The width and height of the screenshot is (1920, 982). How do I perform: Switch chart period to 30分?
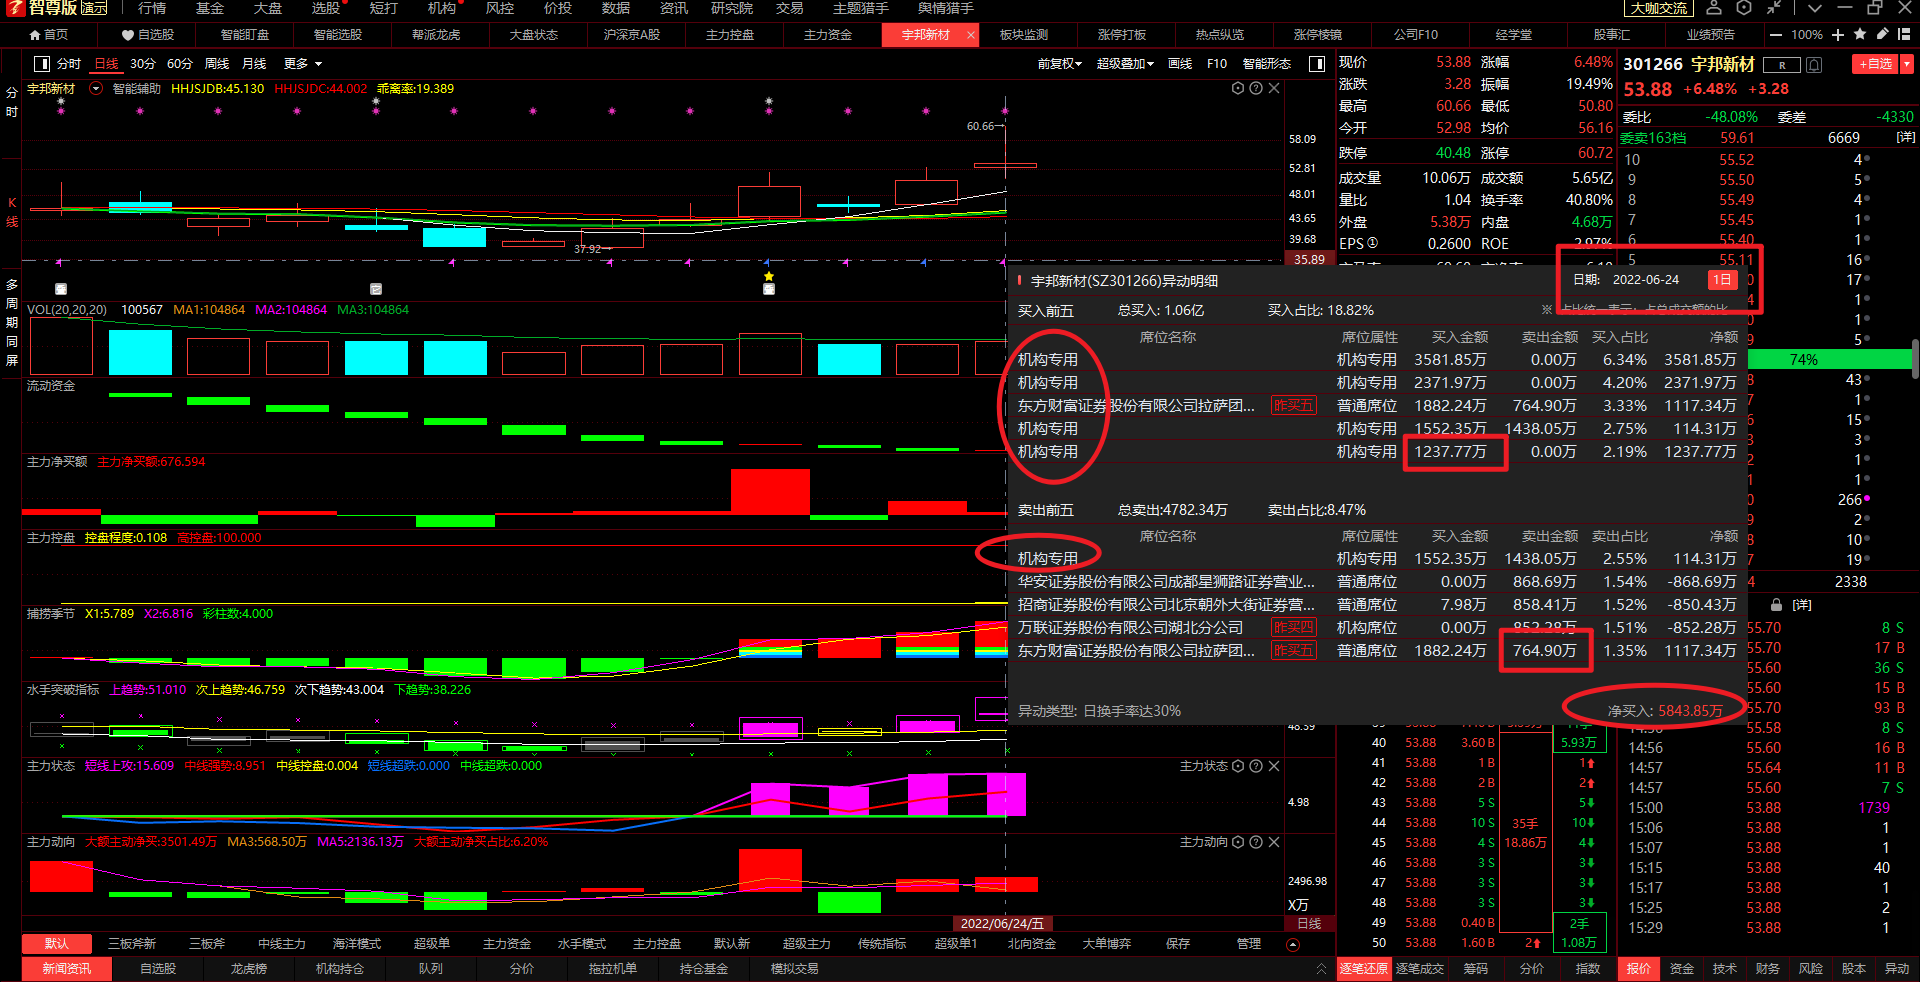point(143,64)
